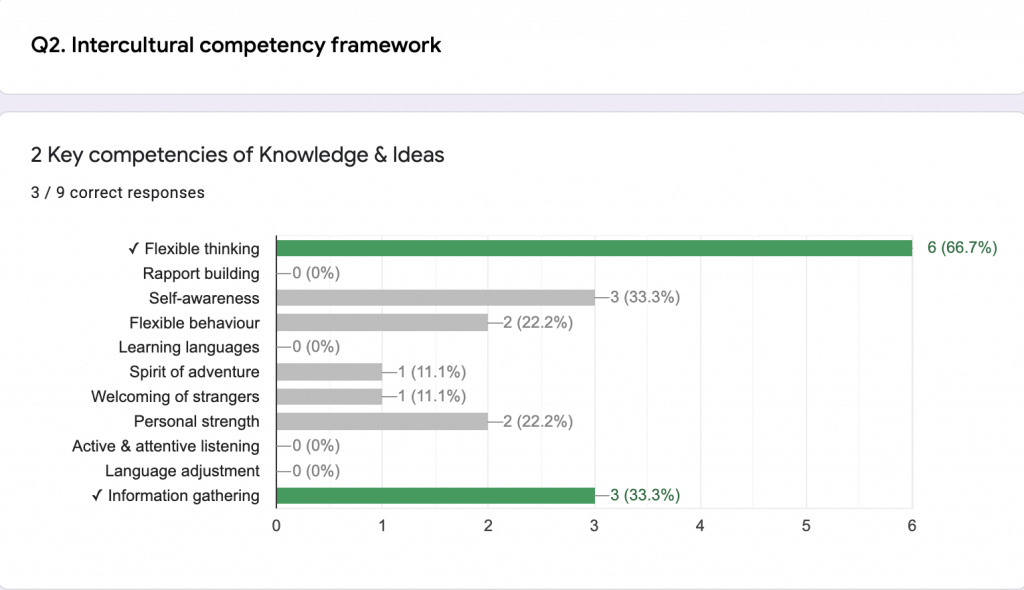
Task: Click the checkmark beside Information gathering
Action: click(x=97, y=495)
